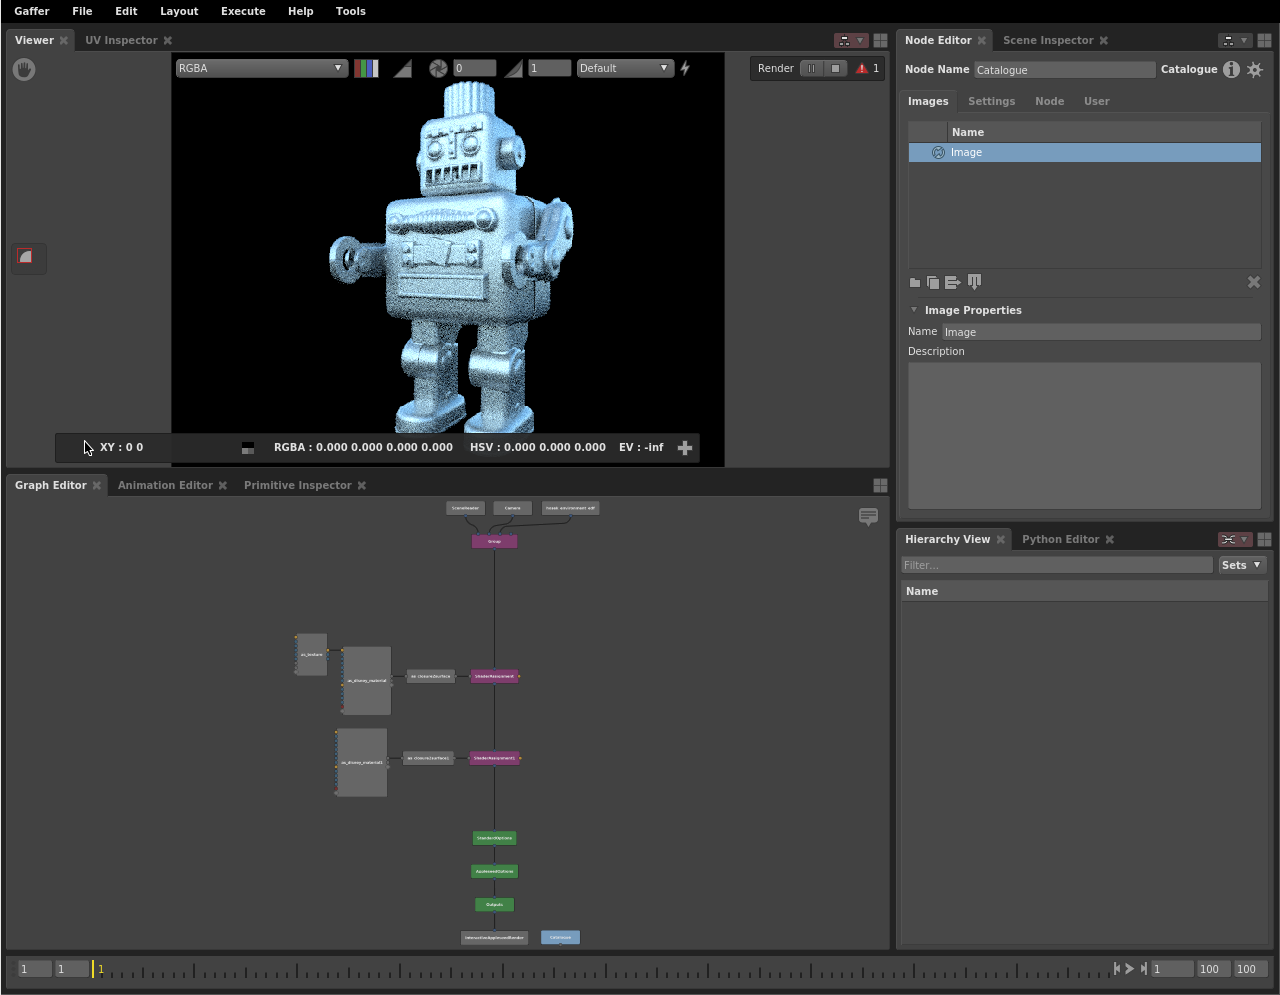This screenshot has height=995, width=1280.
Task: Switch to the Python Editor tab
Action: point(1060,539)
